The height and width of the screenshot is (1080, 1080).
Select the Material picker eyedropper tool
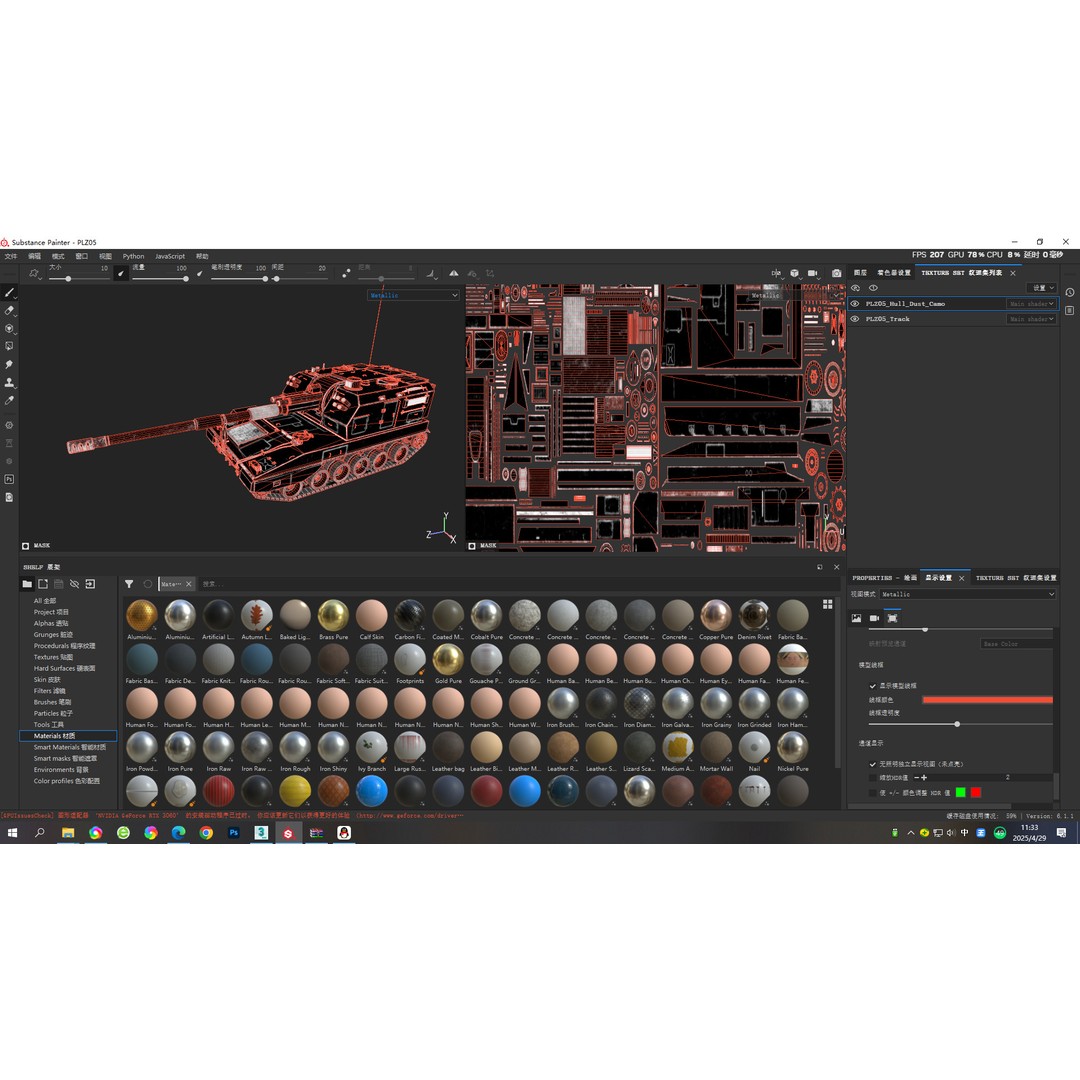(x=9, y=400)
